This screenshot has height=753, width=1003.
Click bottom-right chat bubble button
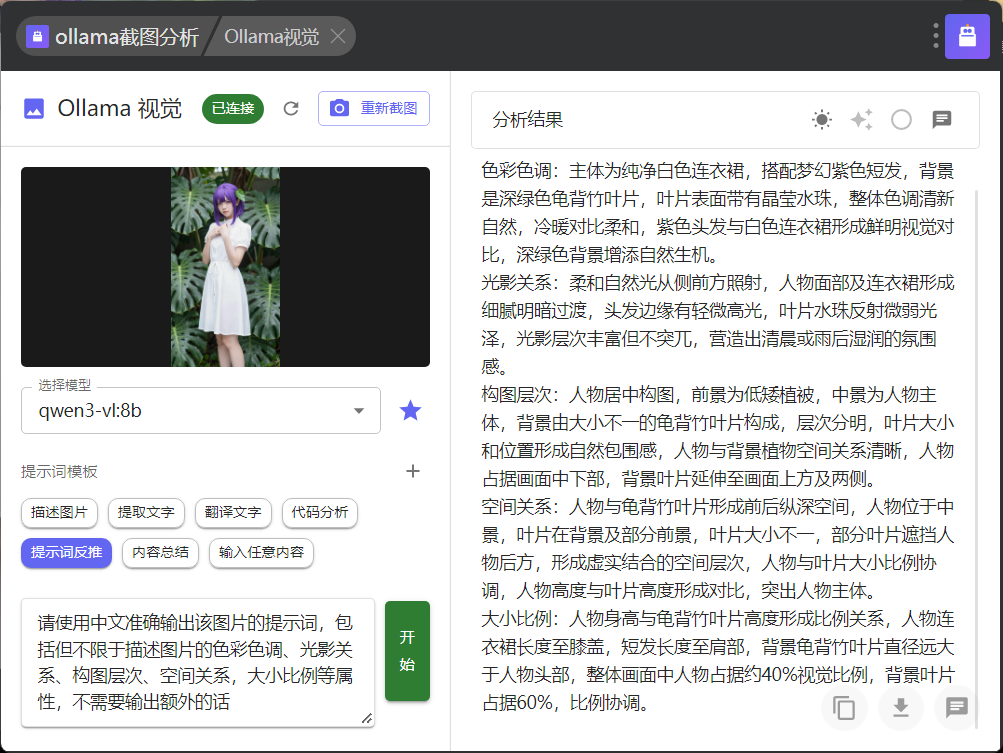click(x=956, y=708)
